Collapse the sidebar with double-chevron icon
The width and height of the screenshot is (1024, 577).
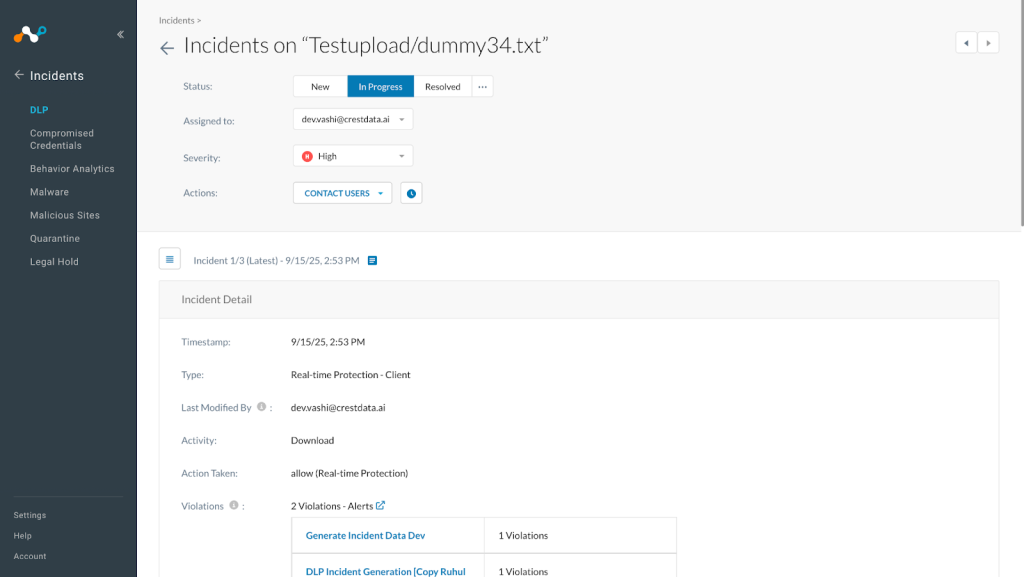[x=120, y=35]
